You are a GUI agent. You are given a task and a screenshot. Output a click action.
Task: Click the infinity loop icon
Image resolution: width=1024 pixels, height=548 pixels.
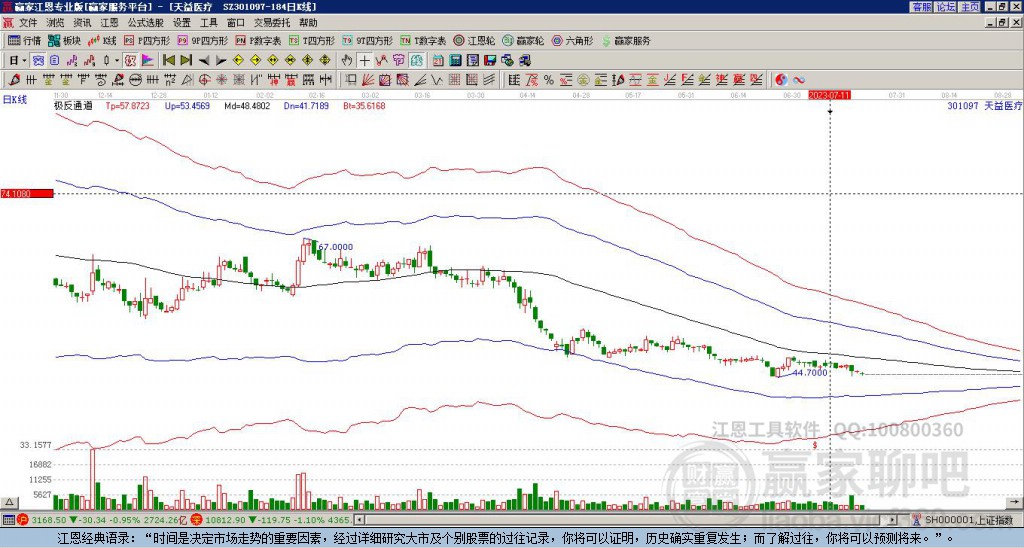(799, 80)
